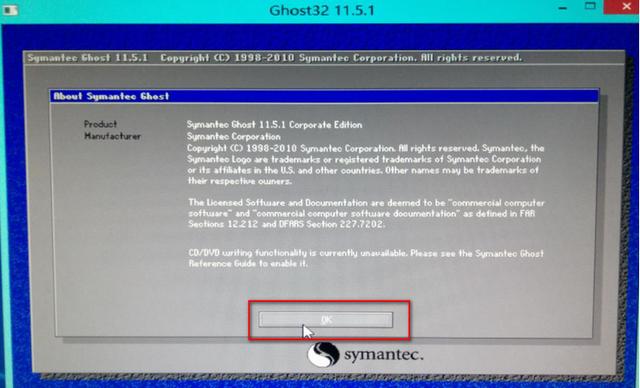The height and width of the screenshot is (388, 640).
Task: Click the Product label
Action: [100, 124]
